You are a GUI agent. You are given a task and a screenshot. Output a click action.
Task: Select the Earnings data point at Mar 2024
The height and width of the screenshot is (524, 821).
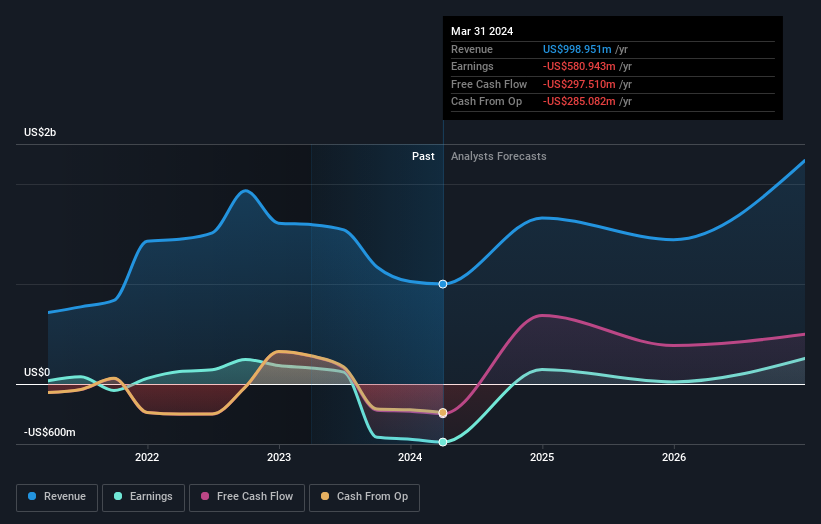[443, 442]
